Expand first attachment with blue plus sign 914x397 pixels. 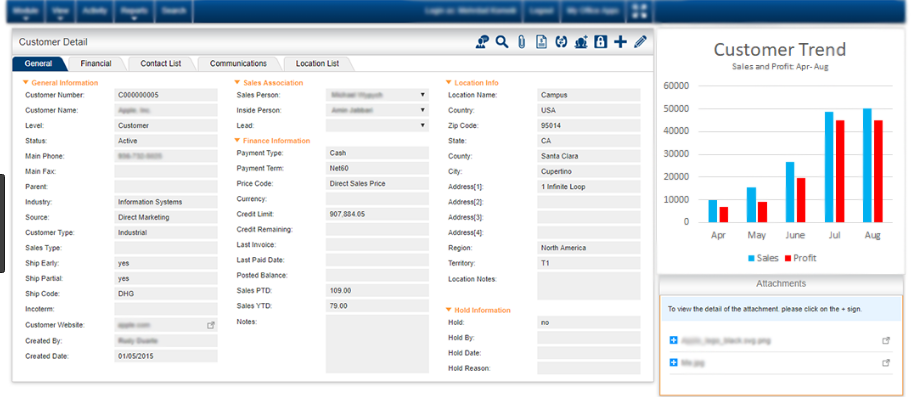pyautogui.click(x=674, y=340)
